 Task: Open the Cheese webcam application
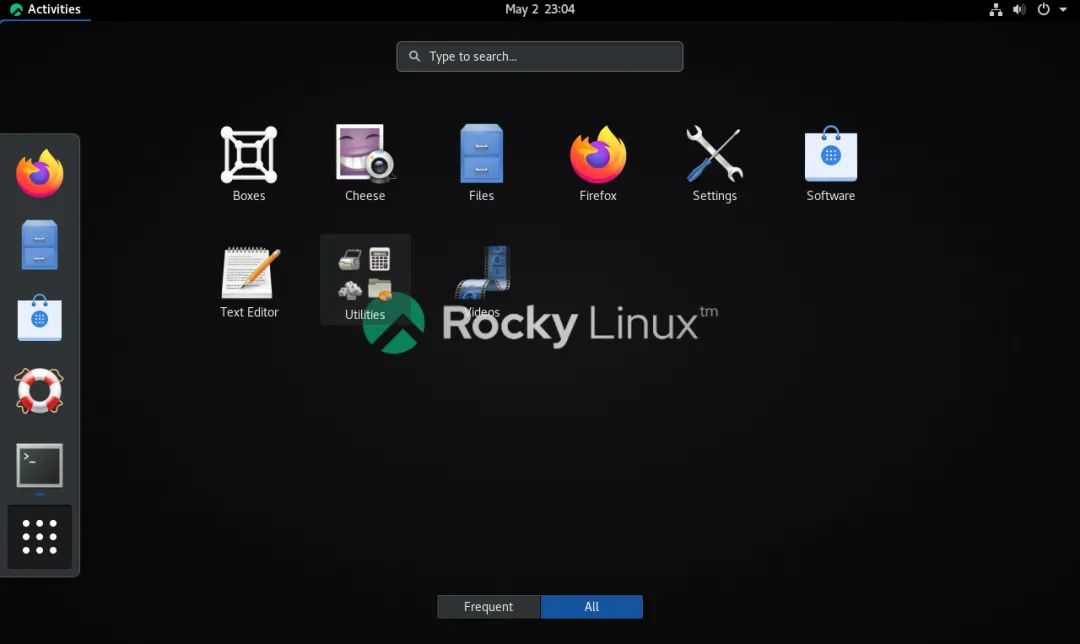pos(364,163)
